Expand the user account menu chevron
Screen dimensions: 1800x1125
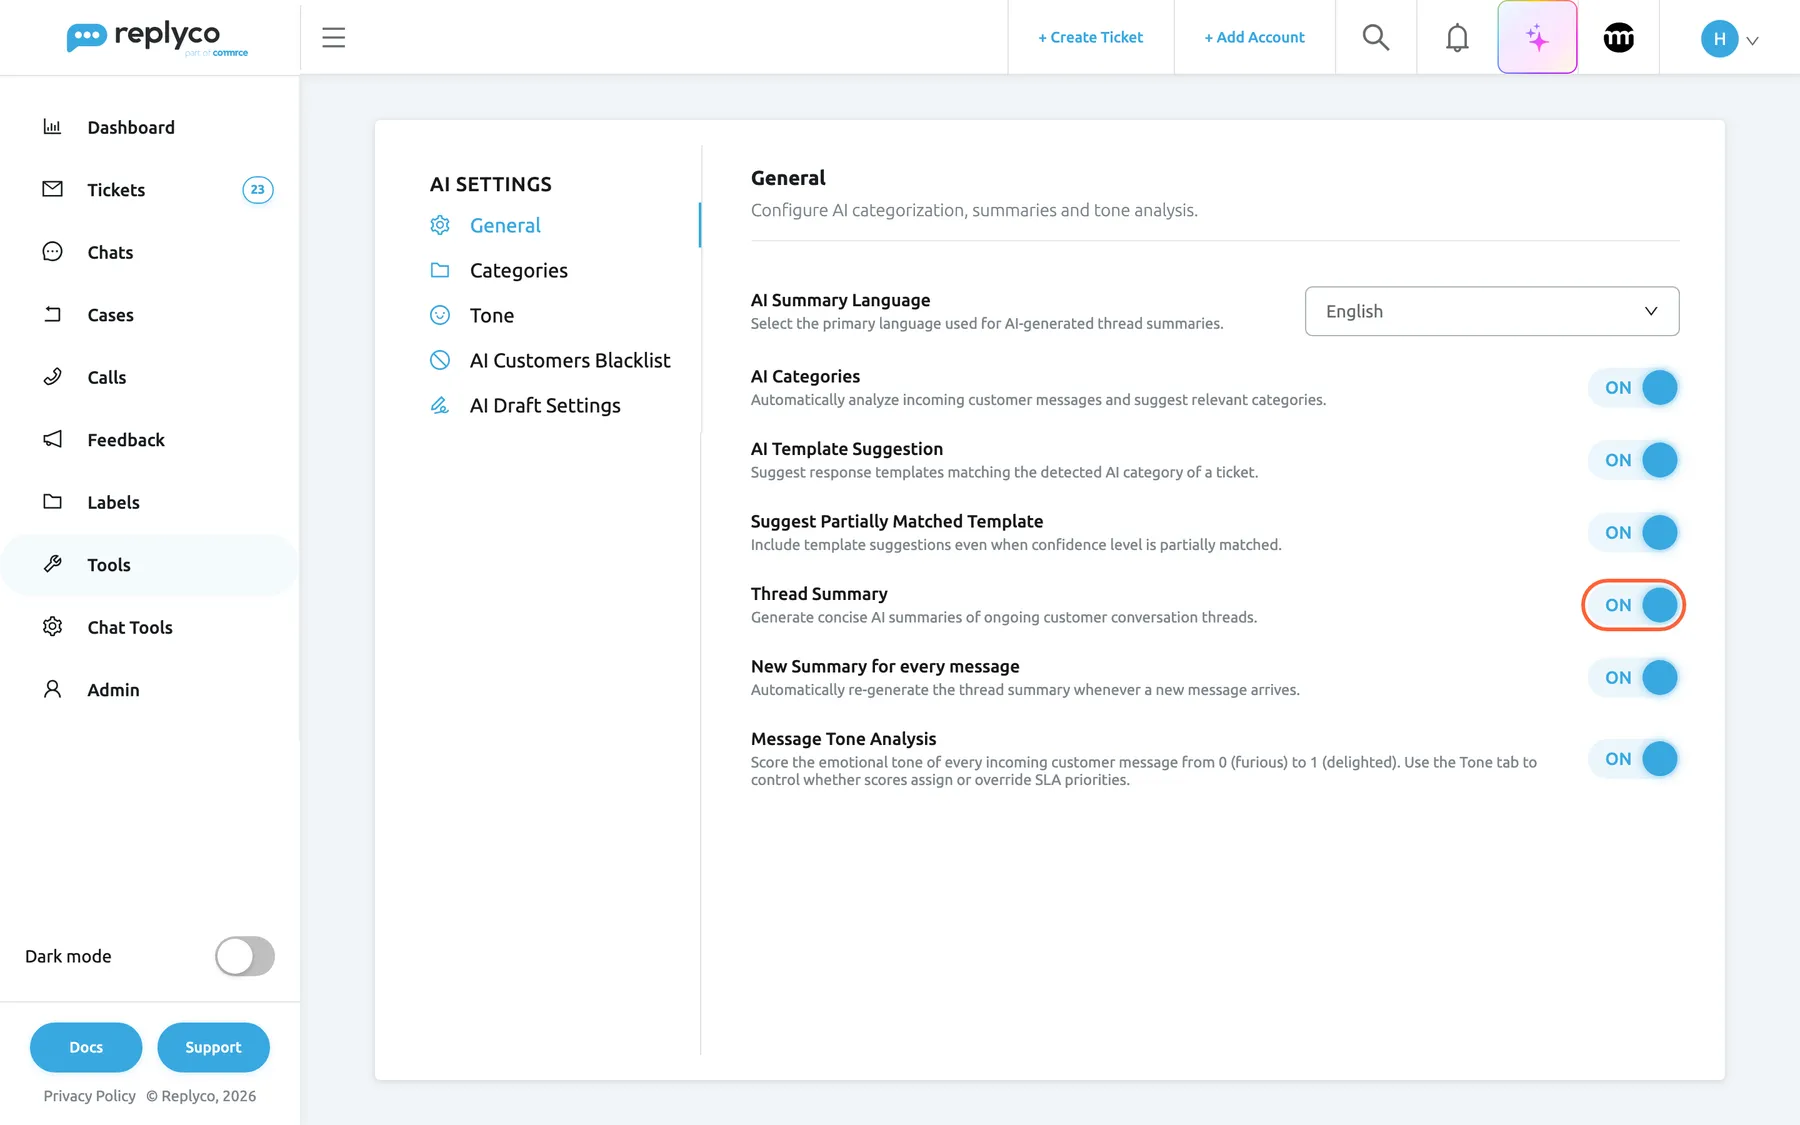(1752, 41)
